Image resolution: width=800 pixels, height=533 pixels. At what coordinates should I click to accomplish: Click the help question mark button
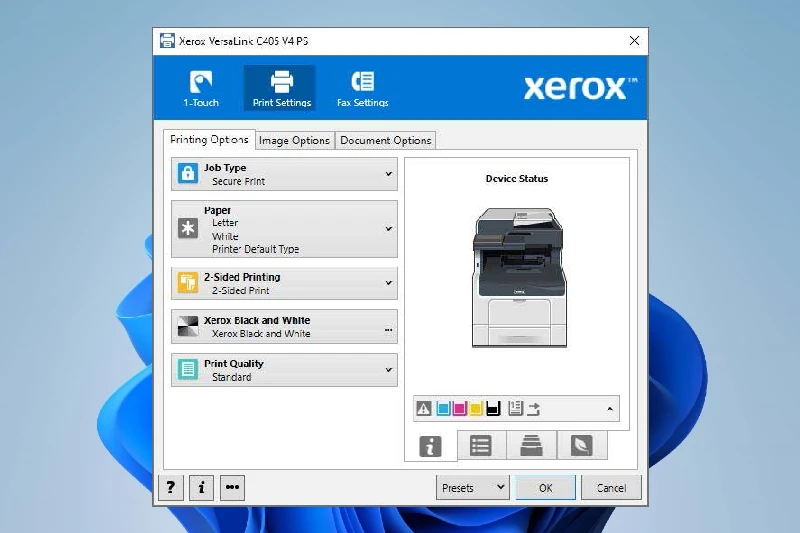click(x=171, y=487)
